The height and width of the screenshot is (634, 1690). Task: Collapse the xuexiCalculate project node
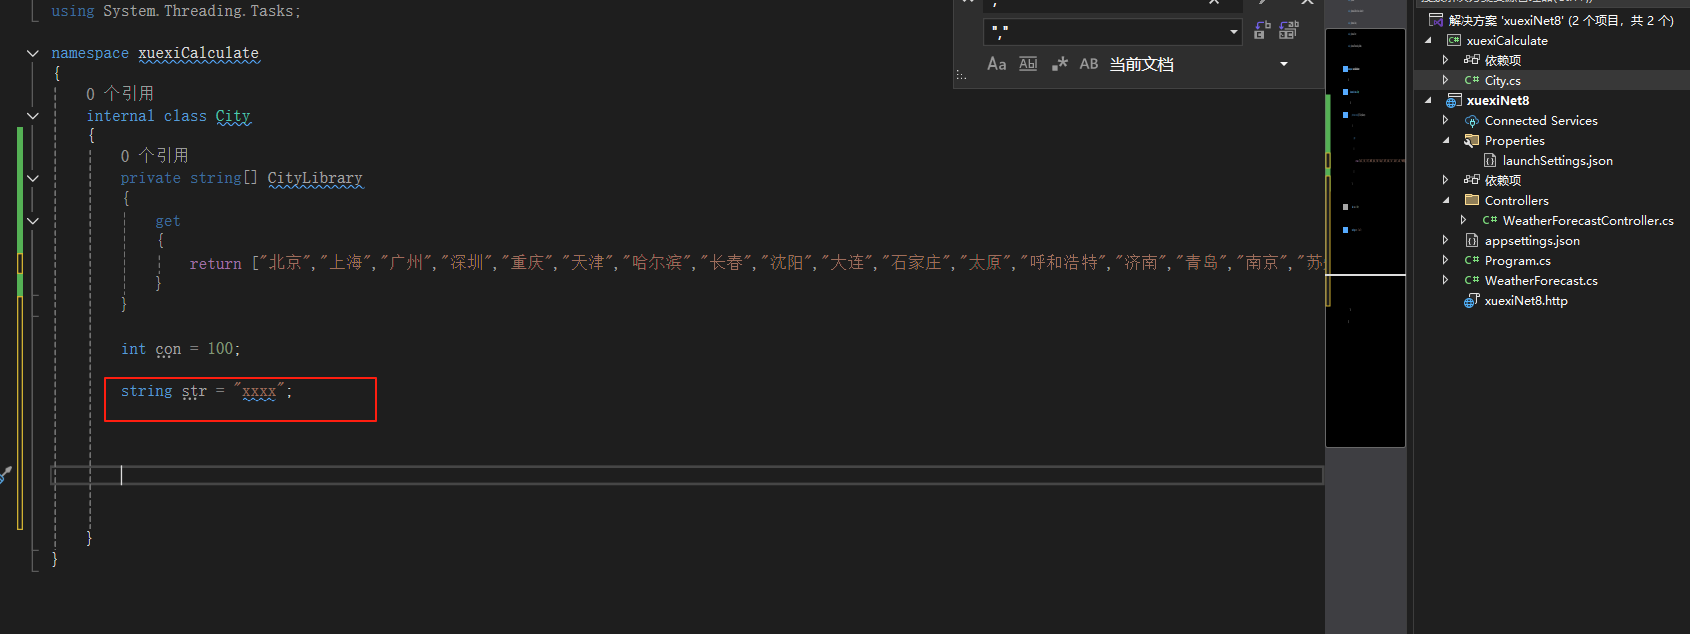click(1428, 40)
